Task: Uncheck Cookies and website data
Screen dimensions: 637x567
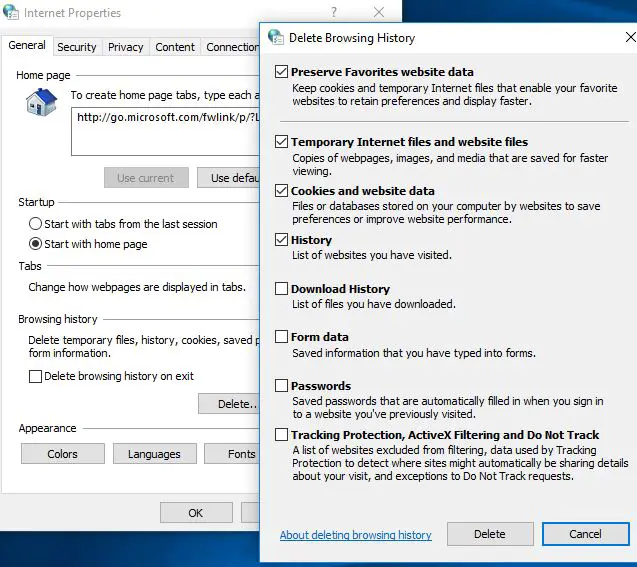Action: 281,191
